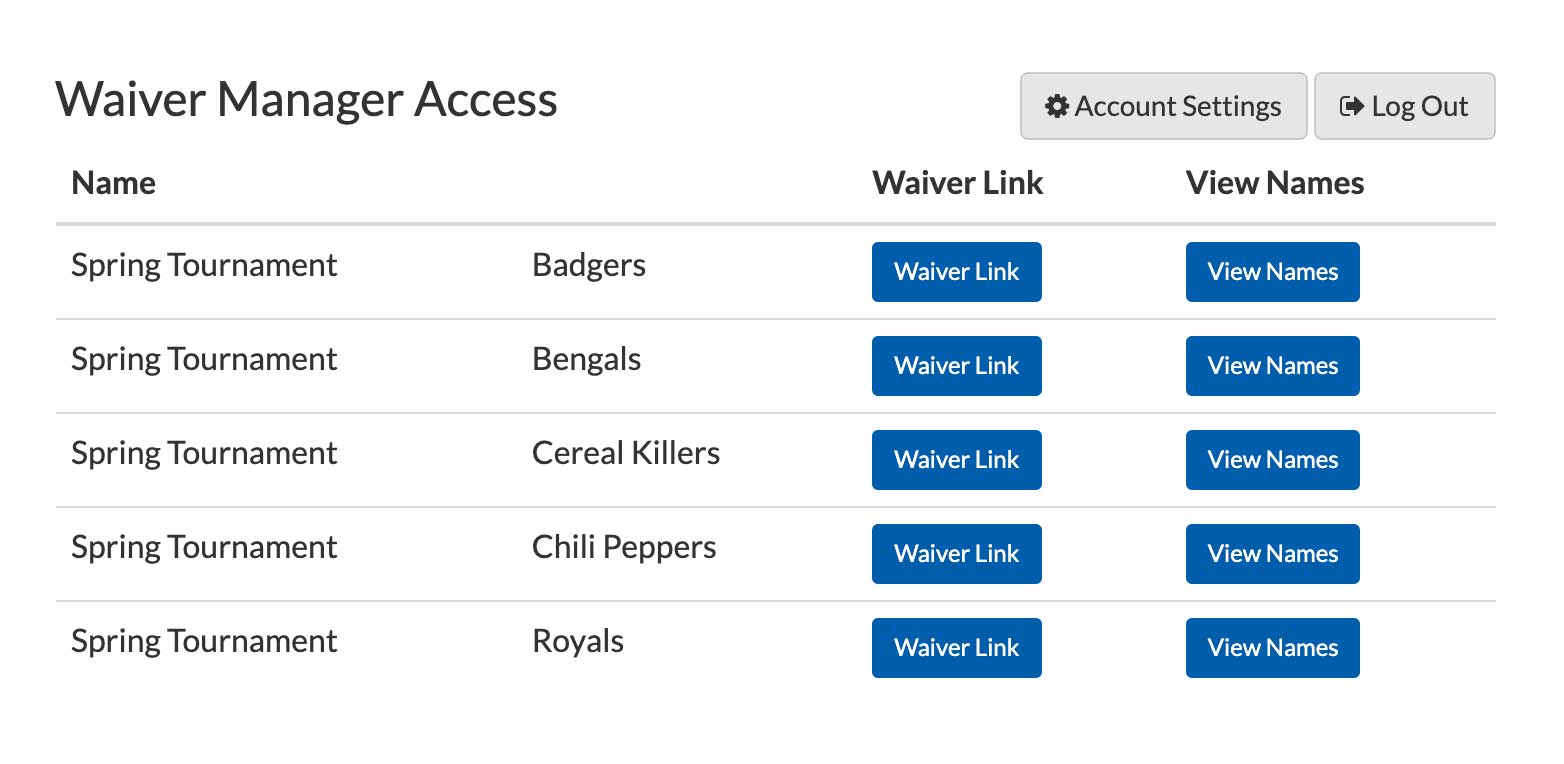Click the gear icon on Account Settings

(x=1057, y=106)
